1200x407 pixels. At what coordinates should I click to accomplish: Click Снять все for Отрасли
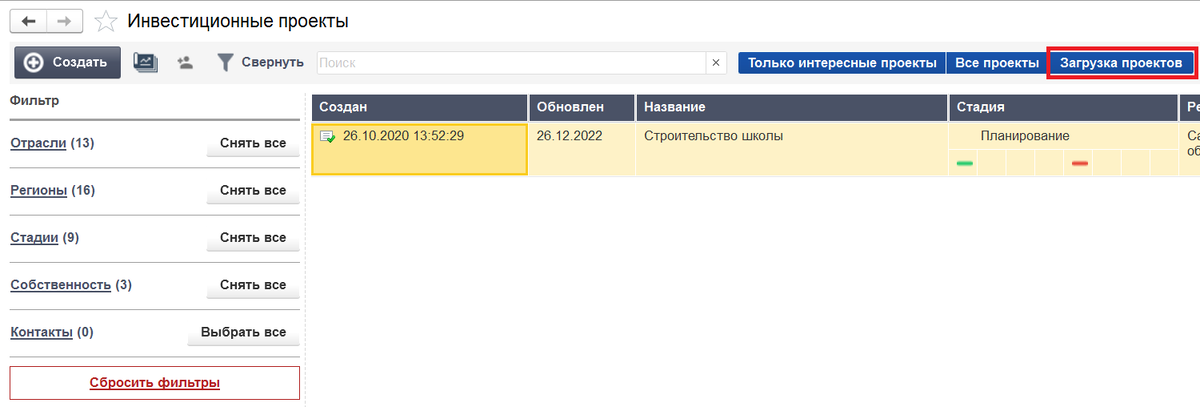pyautogui.click(x=253, y=144)
